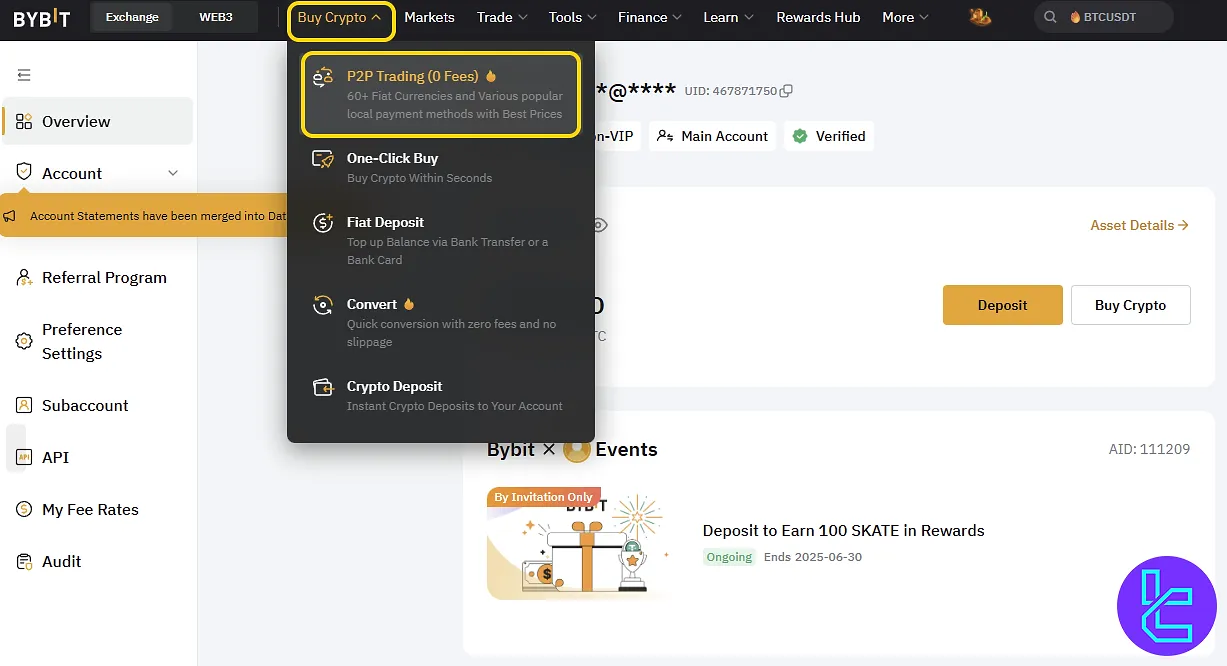Click the Fiat Deposit dollar icon
Screen dimensions: 1227x666
point(323,223)
